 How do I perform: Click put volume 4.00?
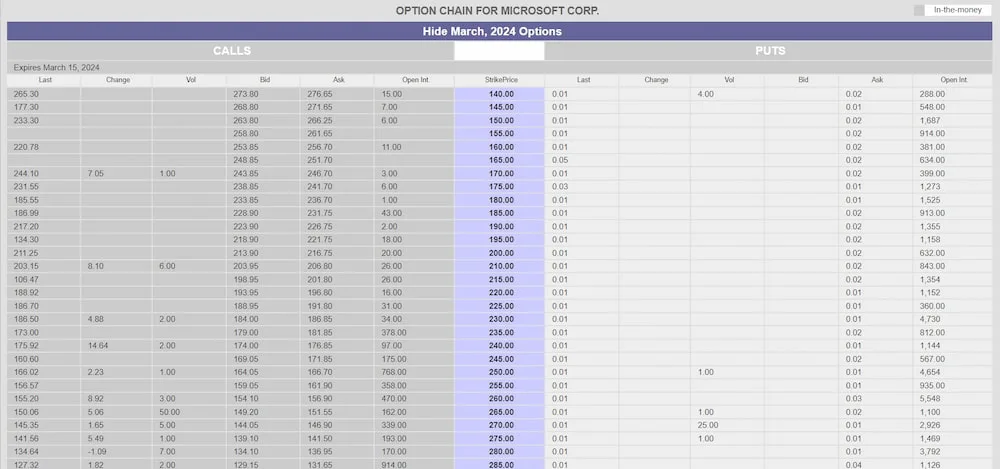706,94
